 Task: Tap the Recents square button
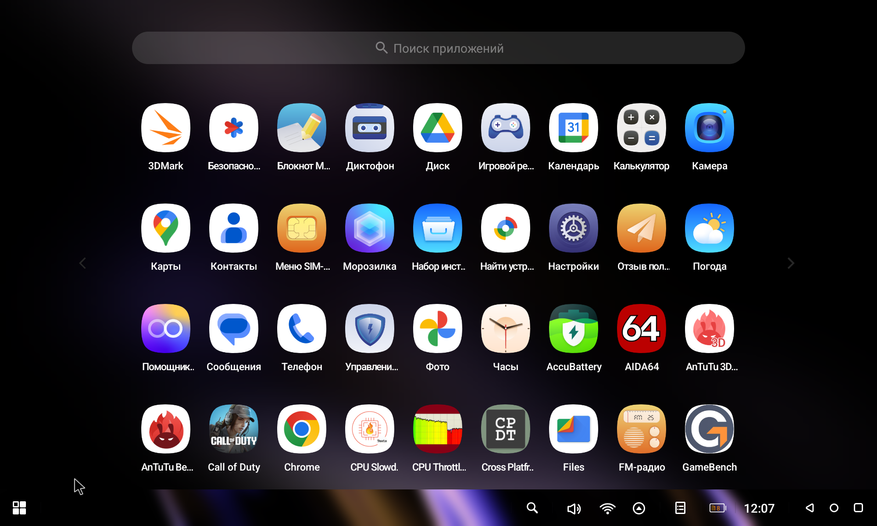[859, 508]
